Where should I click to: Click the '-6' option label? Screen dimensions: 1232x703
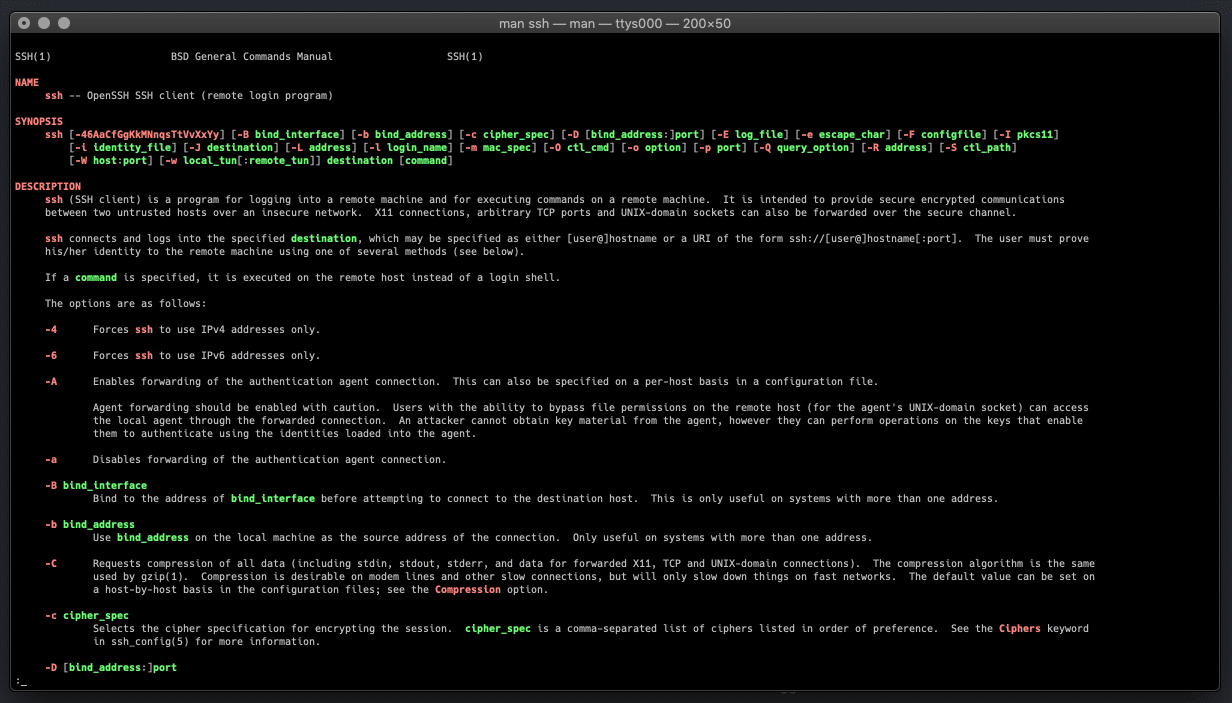[51, 355]
